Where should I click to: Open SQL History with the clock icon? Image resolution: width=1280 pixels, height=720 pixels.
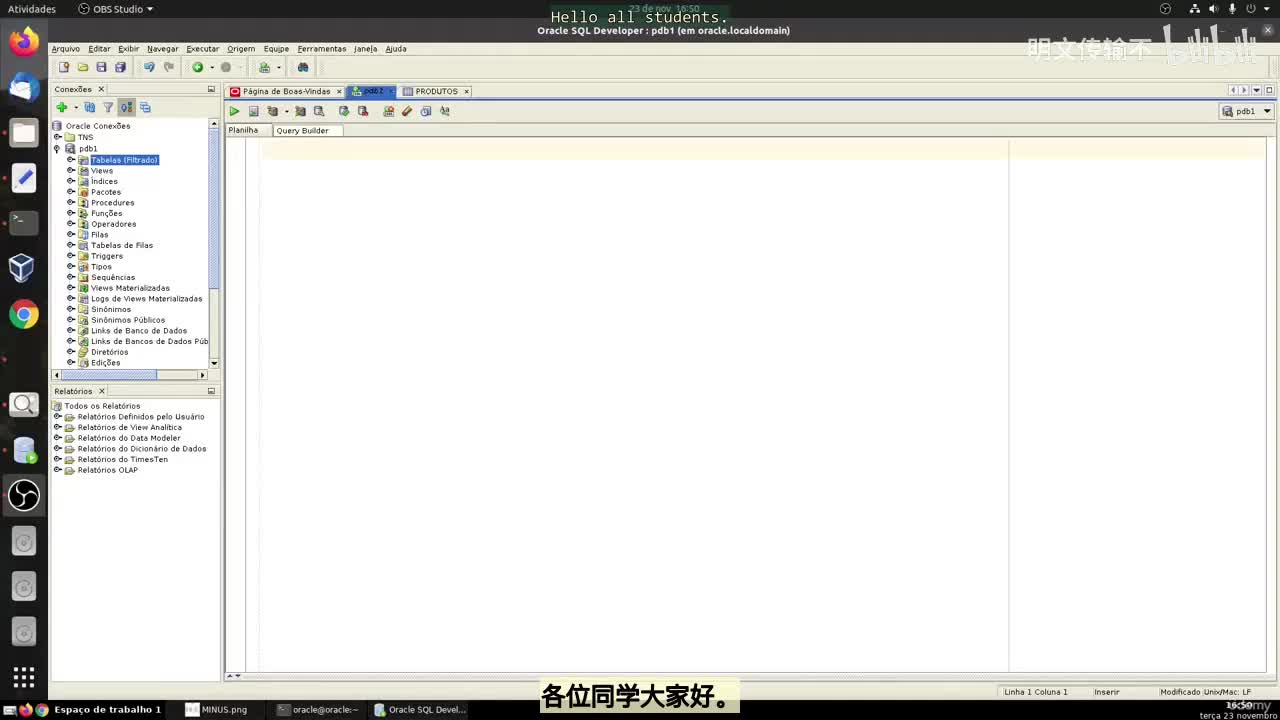[x=426, y=111]
